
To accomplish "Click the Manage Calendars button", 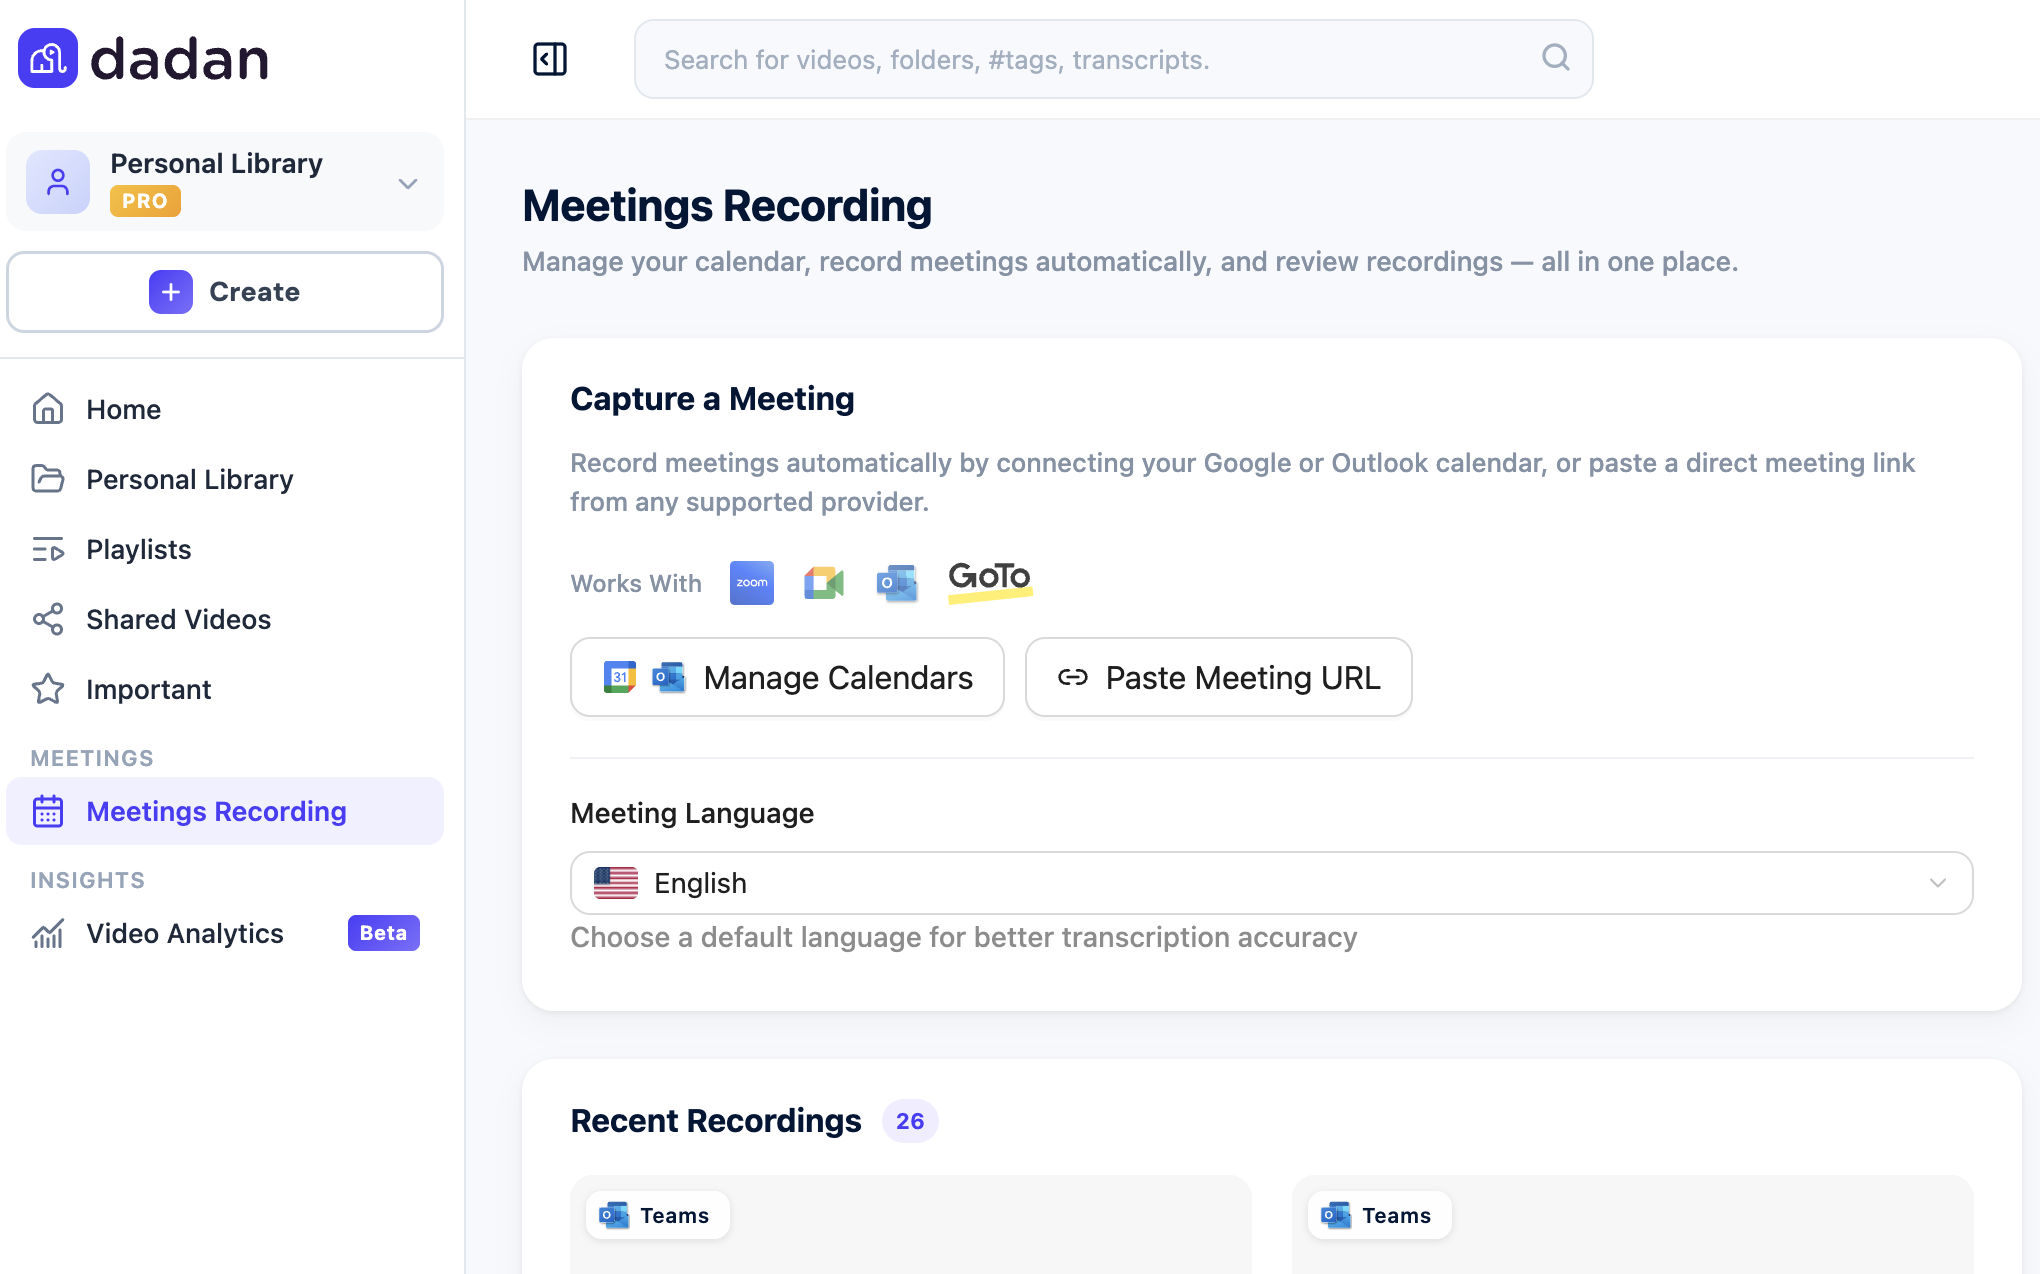I will [787, 677].
